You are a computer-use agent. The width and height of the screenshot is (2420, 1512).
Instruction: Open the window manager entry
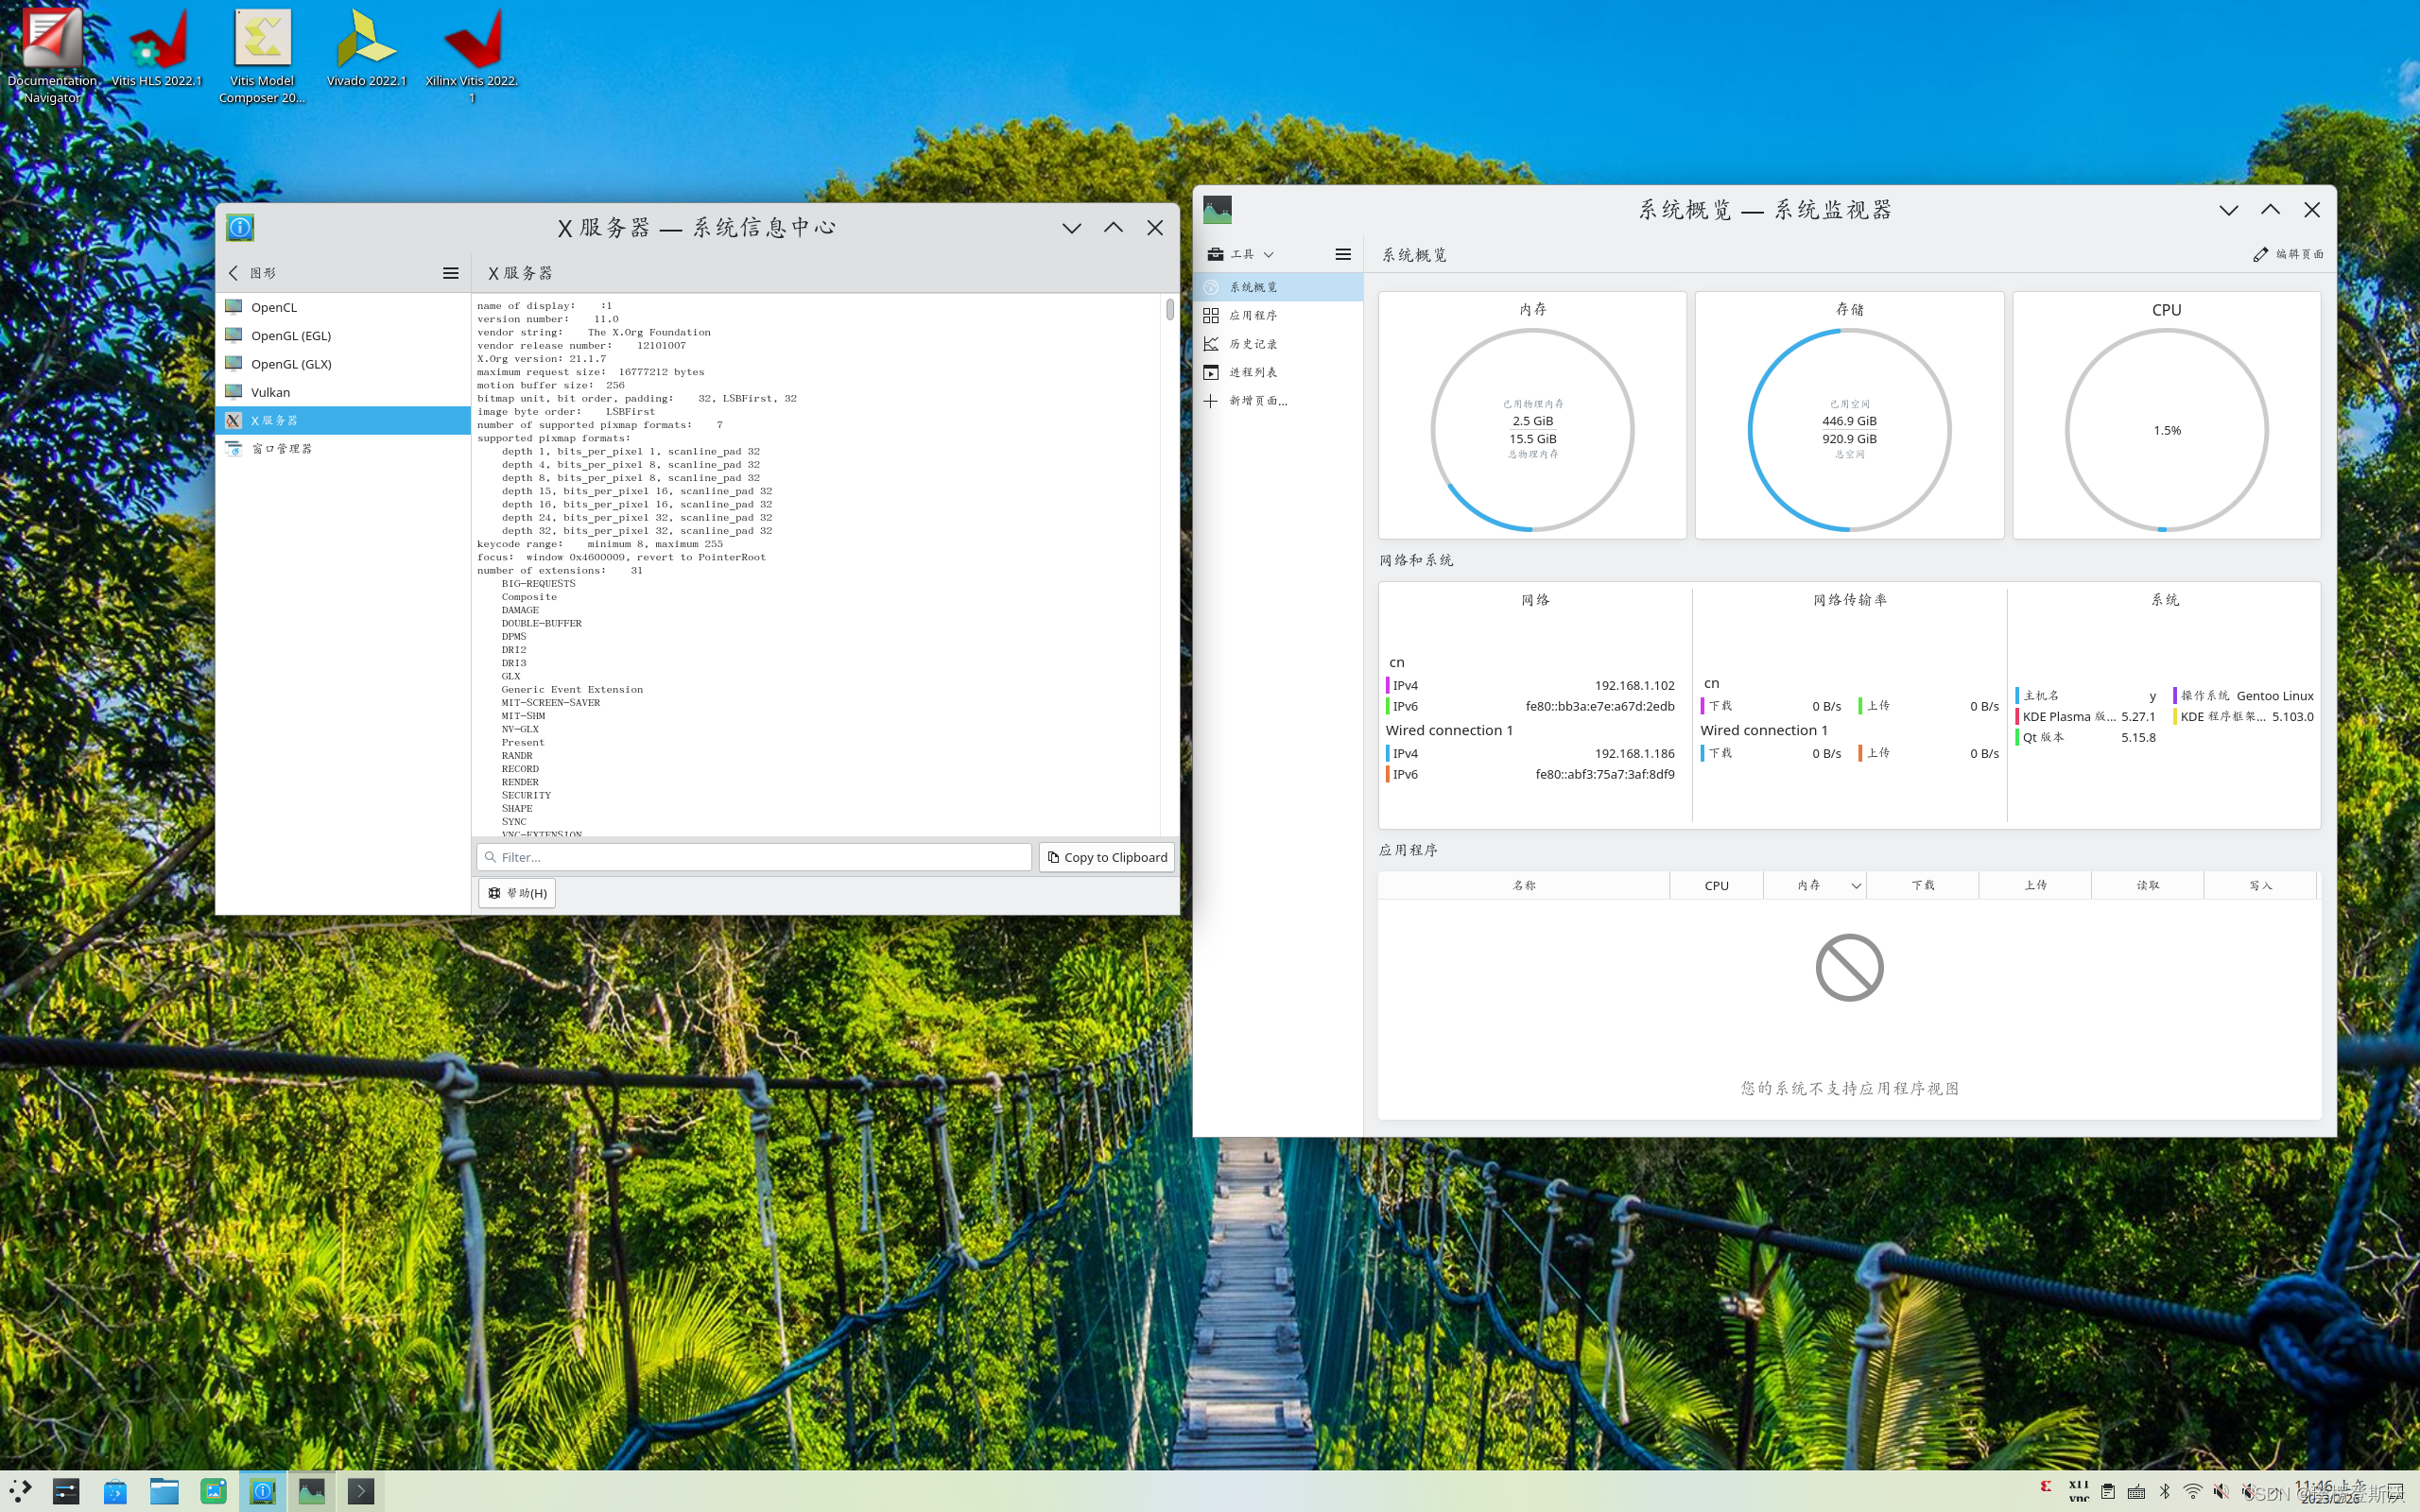[x=281, y=448]
